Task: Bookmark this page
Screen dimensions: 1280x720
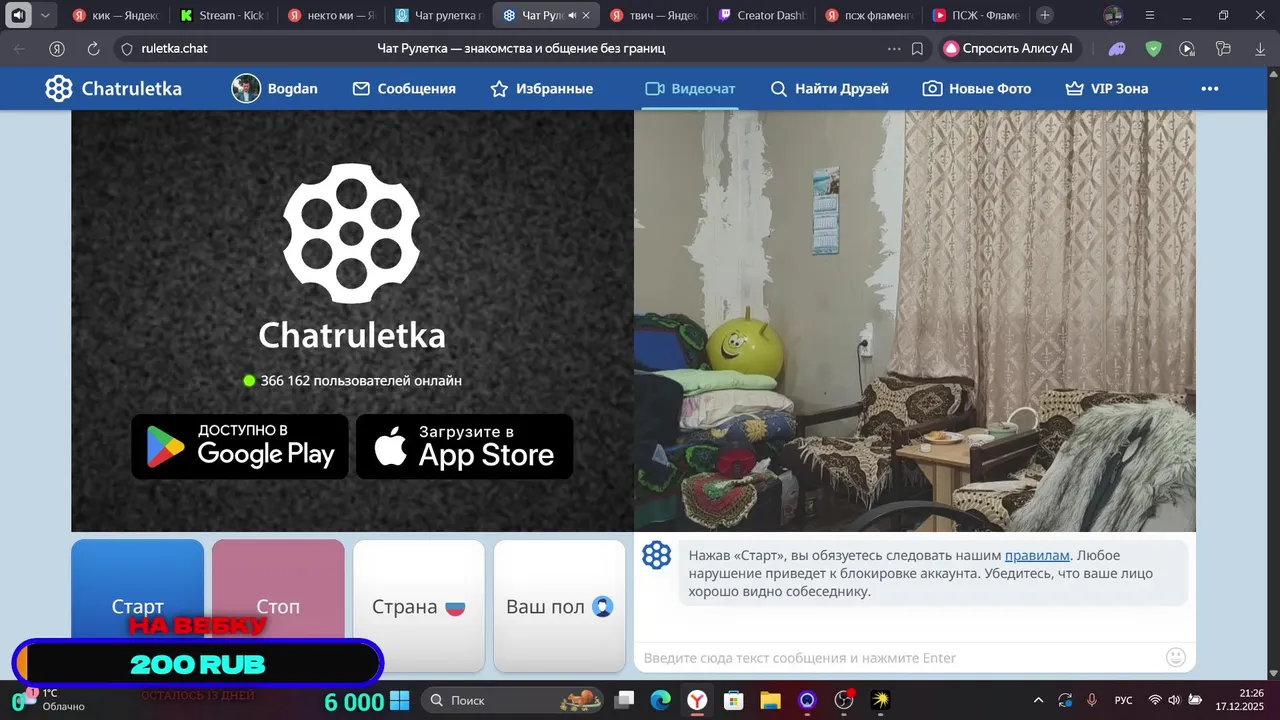Action: point(917,48)
